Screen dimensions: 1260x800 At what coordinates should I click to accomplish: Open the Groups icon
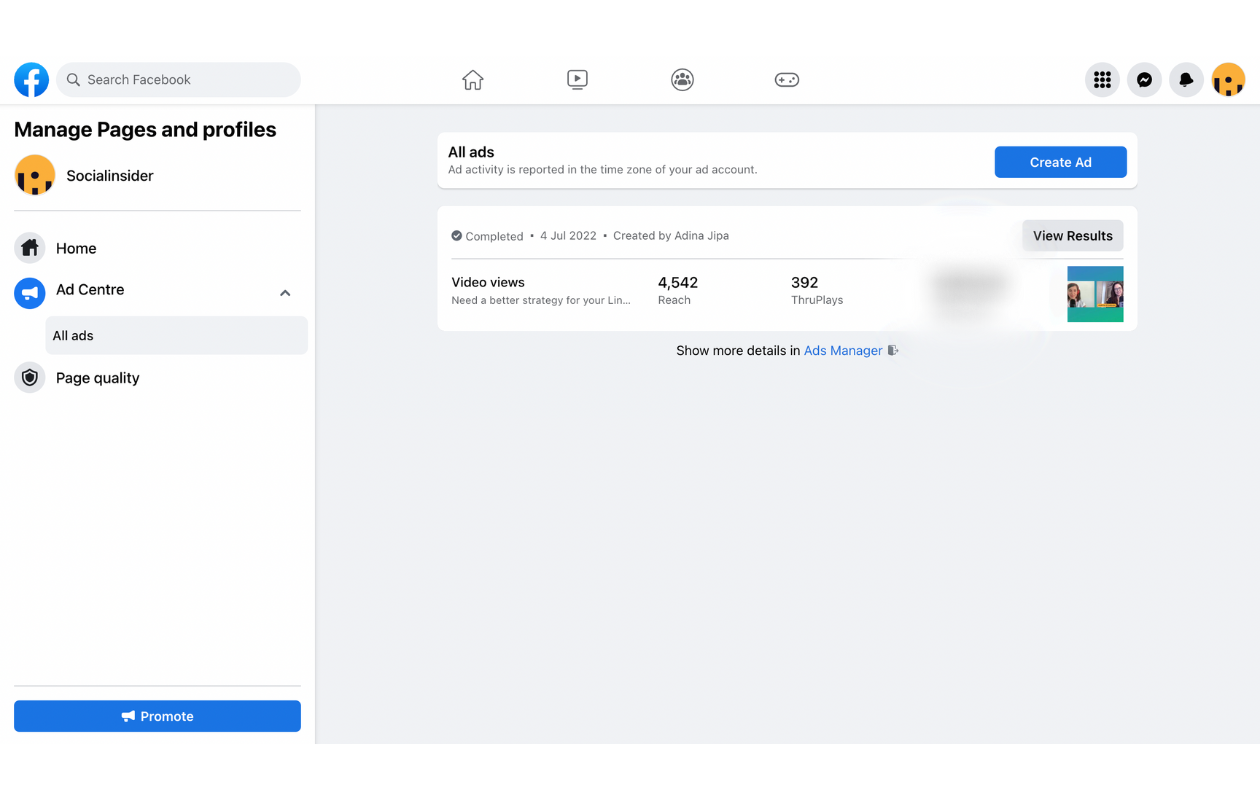[682, 80]
